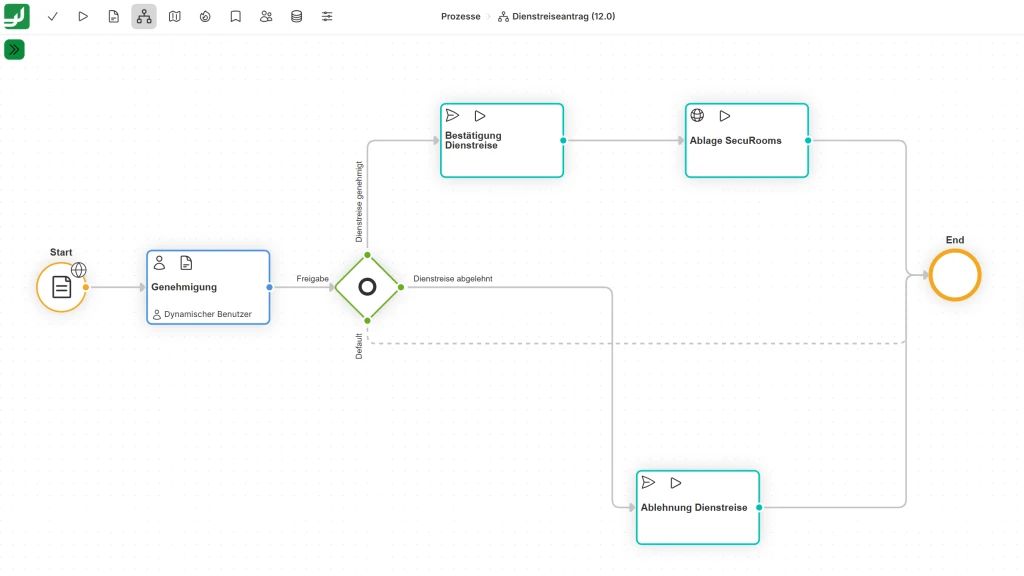This screenshot has height=576, width=1024.
Task: Click the checkmark validation icon in toolbar
Action: pyautogui.click(x=52, y=16)
